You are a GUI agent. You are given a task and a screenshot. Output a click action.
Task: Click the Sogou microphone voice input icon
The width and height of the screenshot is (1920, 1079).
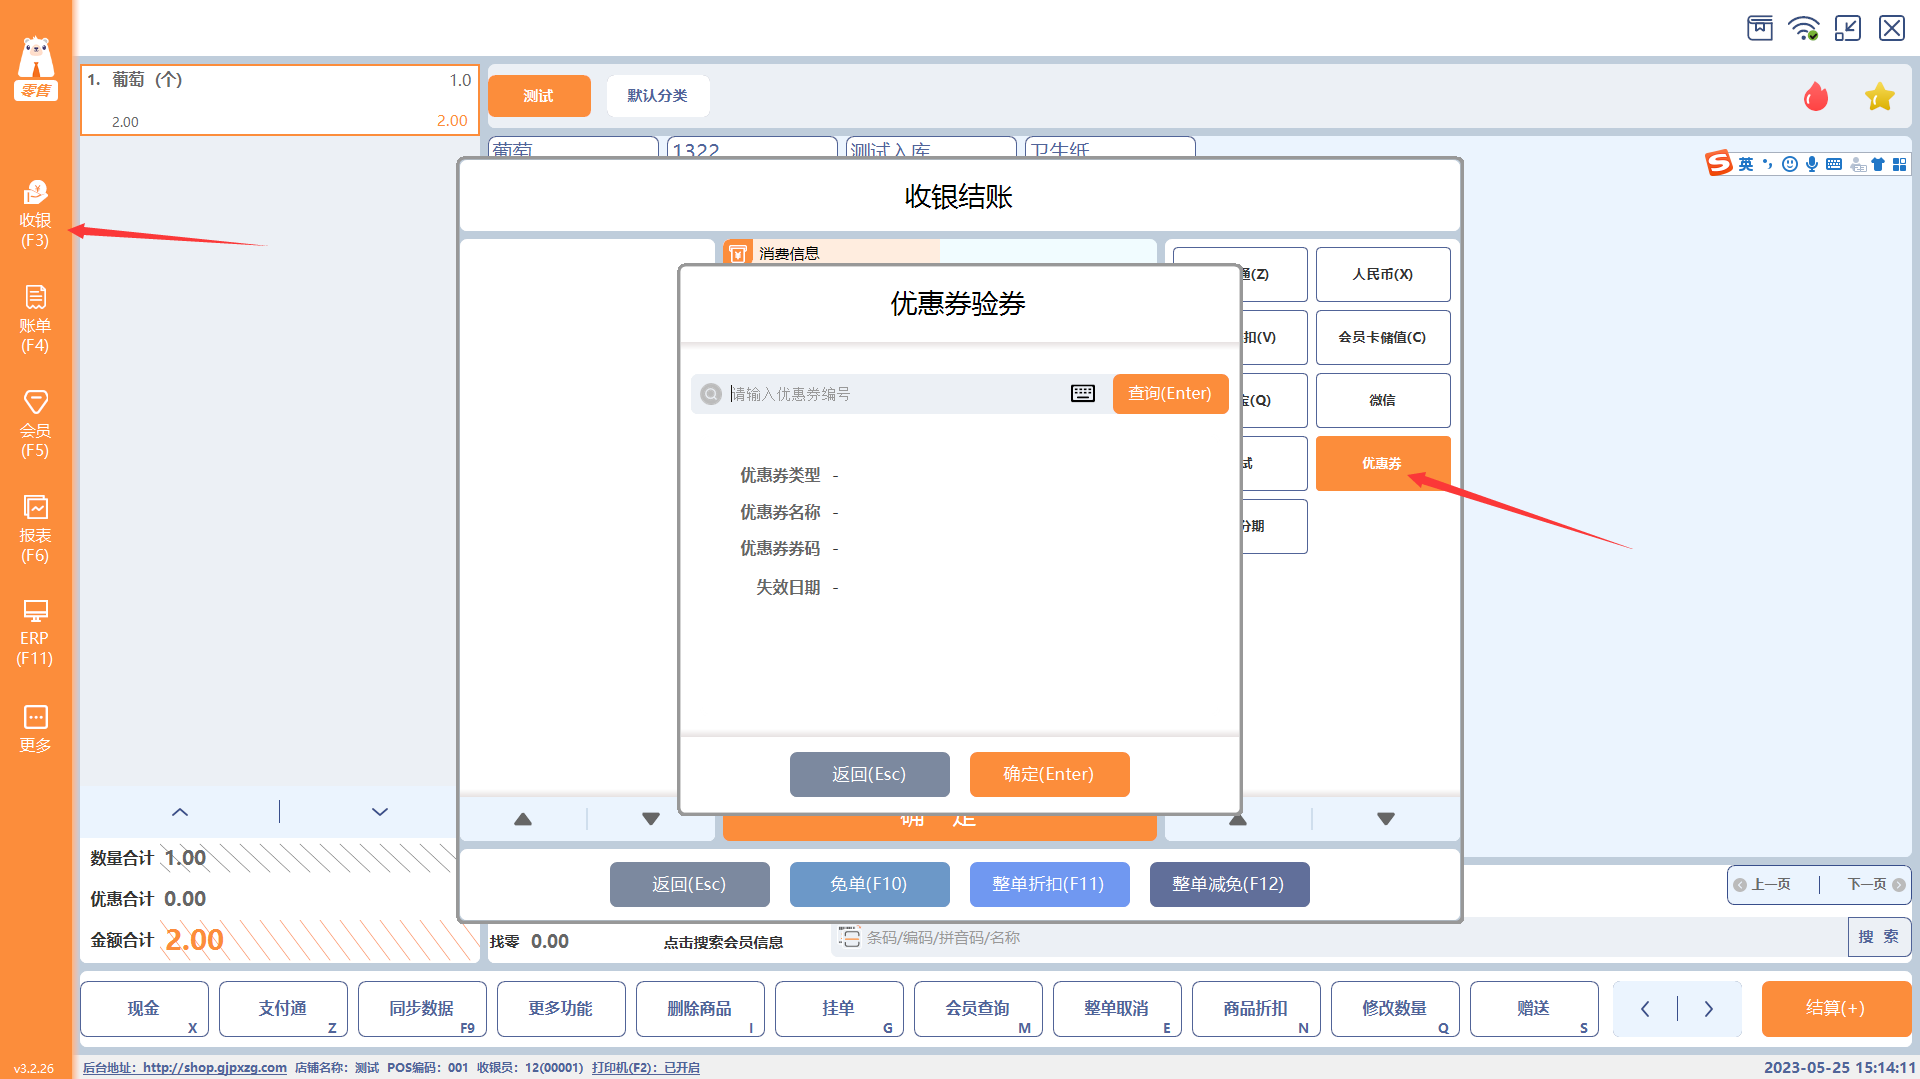pyautogui.click(x=1812, y=164)
